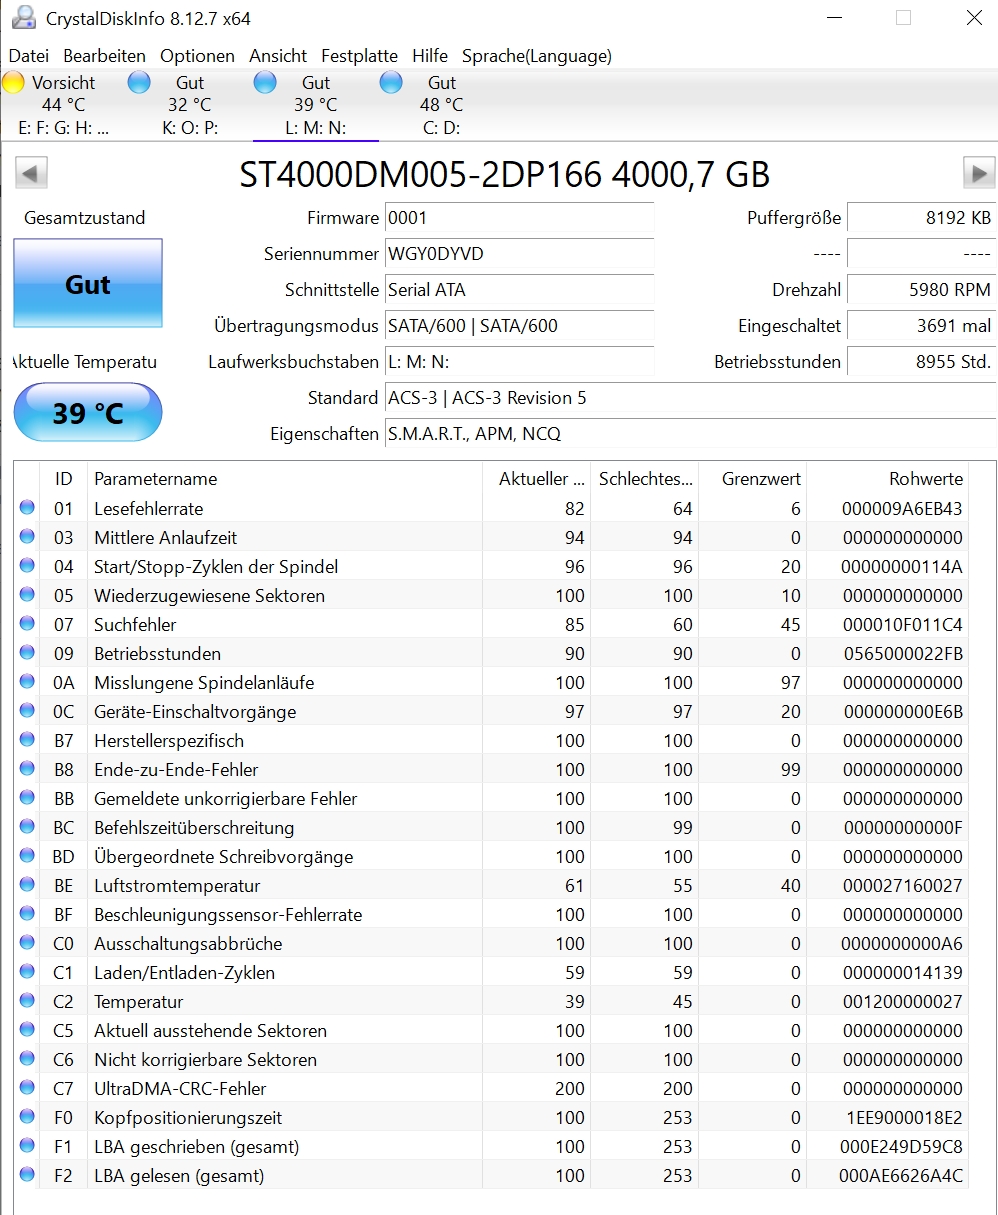
Task: Click the Puffergröße value 8192 KB
Action: pyautogui.click(x=921, y=218)
